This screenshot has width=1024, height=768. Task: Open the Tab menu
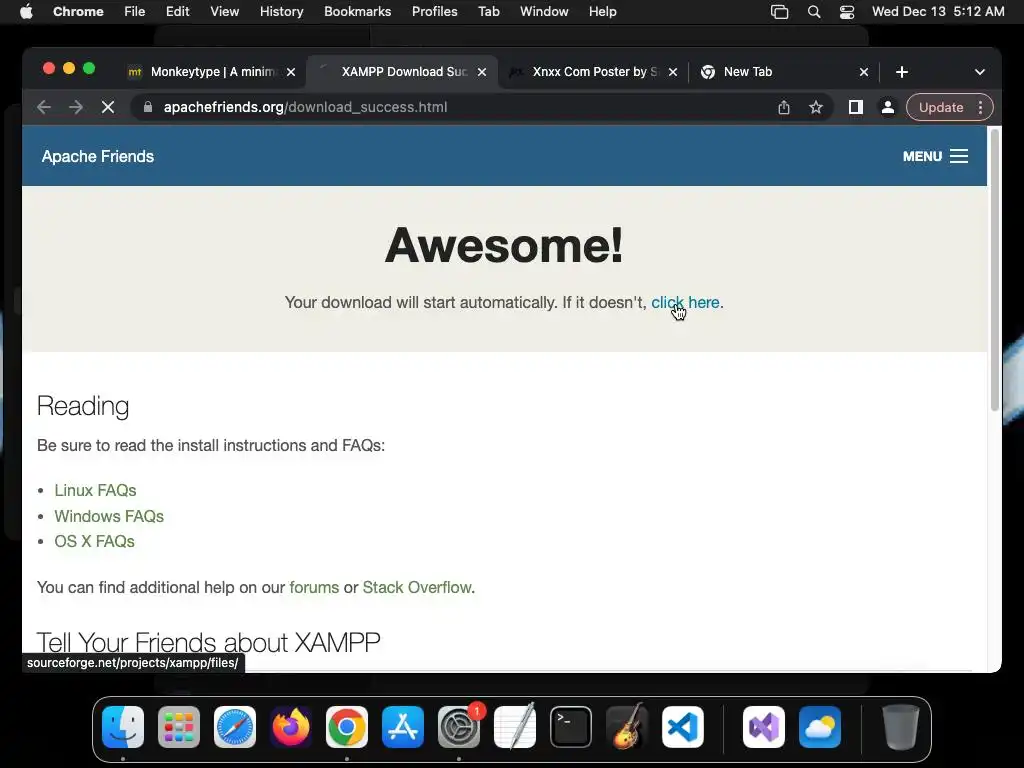tap(488, 12)
